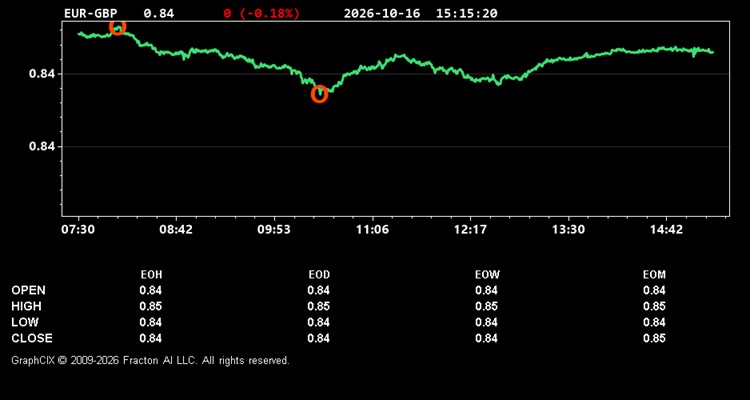This screenshot has width=750, height=400.
Task: Select the EOH low value 0.84
Action: pyautogui.click(x=151, y=322)
